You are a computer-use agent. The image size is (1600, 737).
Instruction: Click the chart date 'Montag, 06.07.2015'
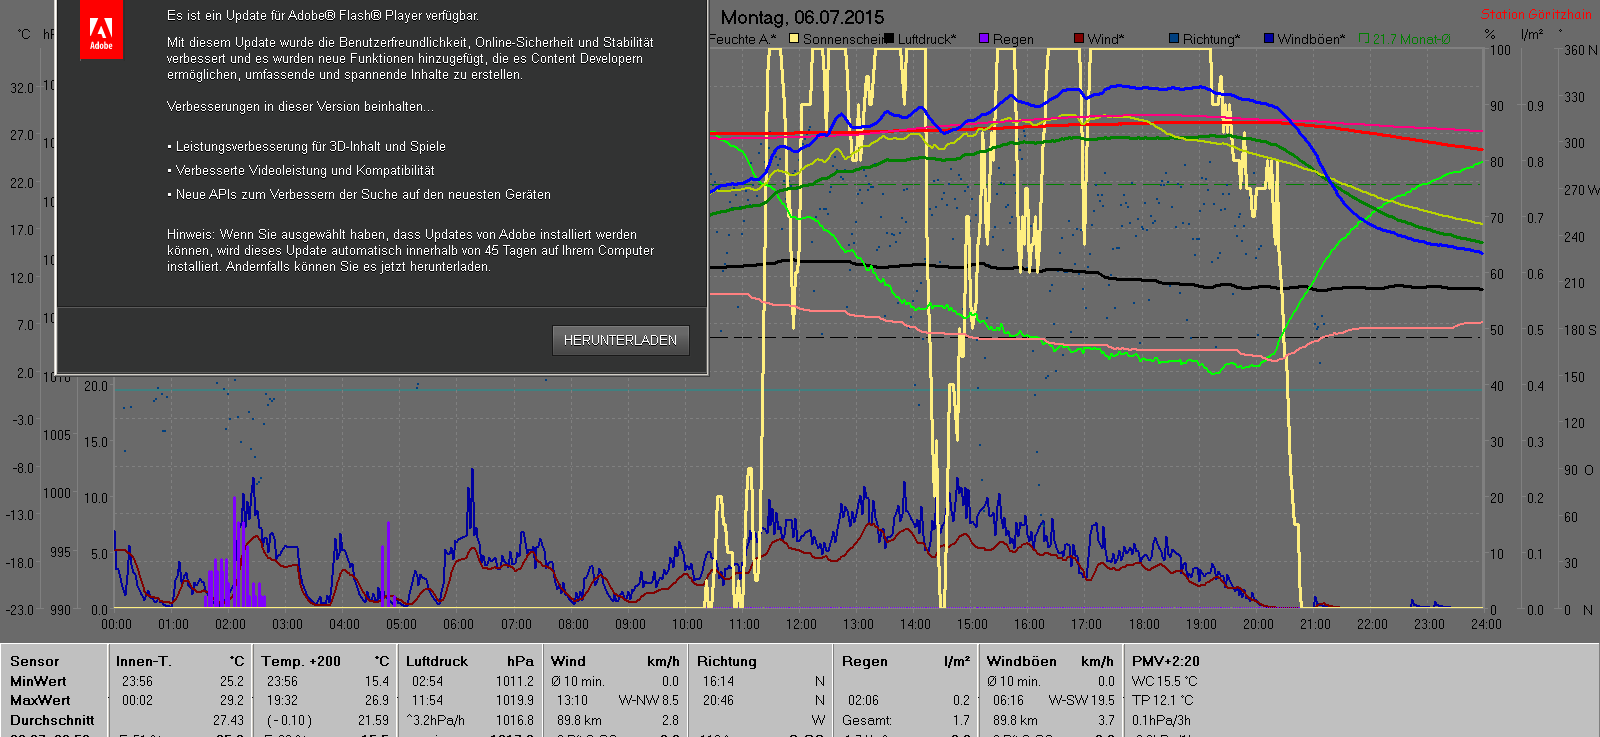802,18
